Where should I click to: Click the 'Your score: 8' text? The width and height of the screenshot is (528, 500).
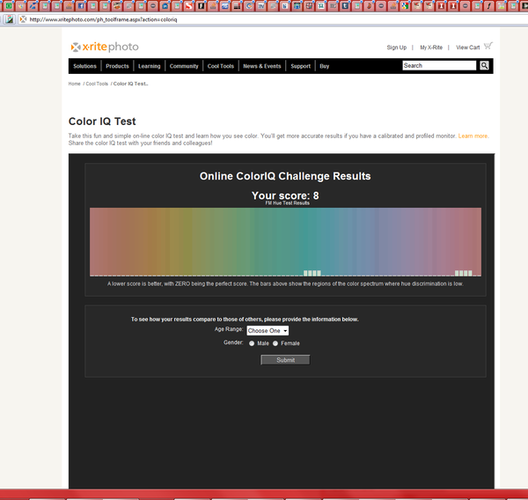point(285,196)
